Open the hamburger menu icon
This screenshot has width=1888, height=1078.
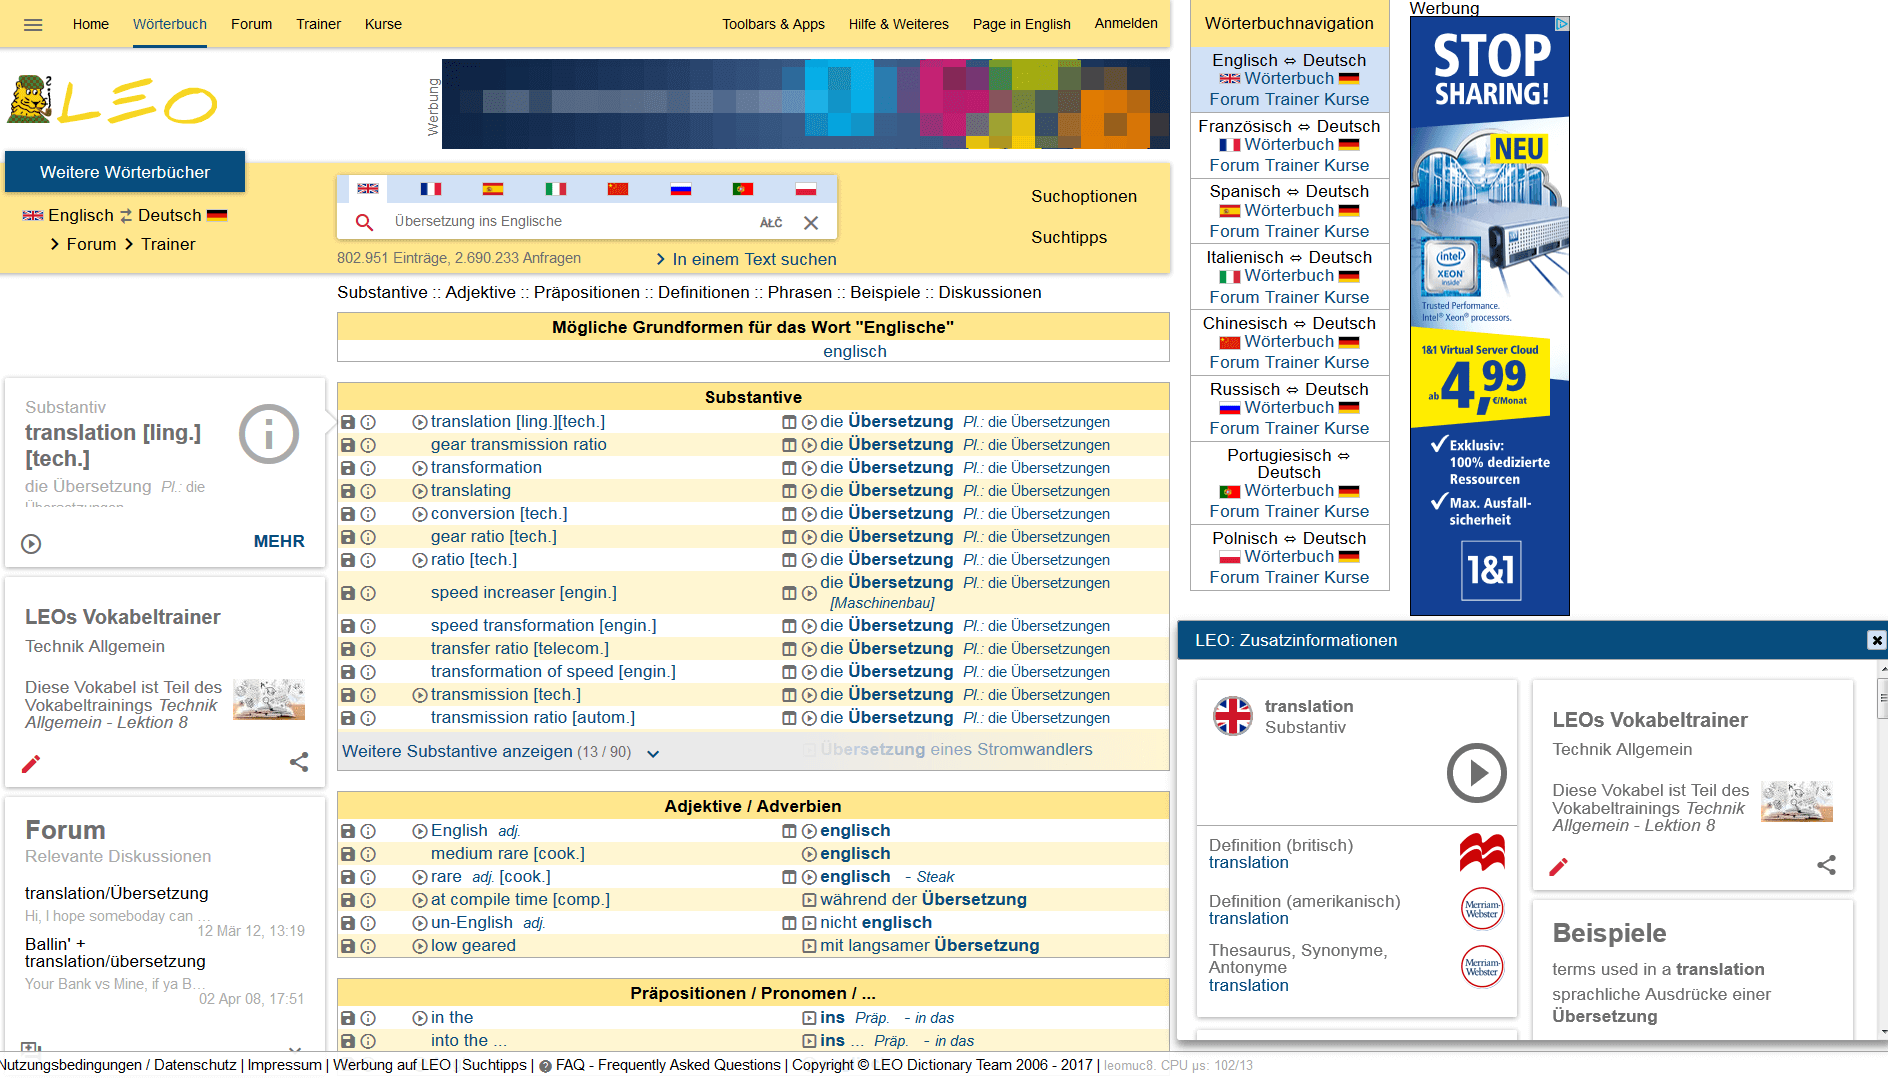(x=33, y=25)
